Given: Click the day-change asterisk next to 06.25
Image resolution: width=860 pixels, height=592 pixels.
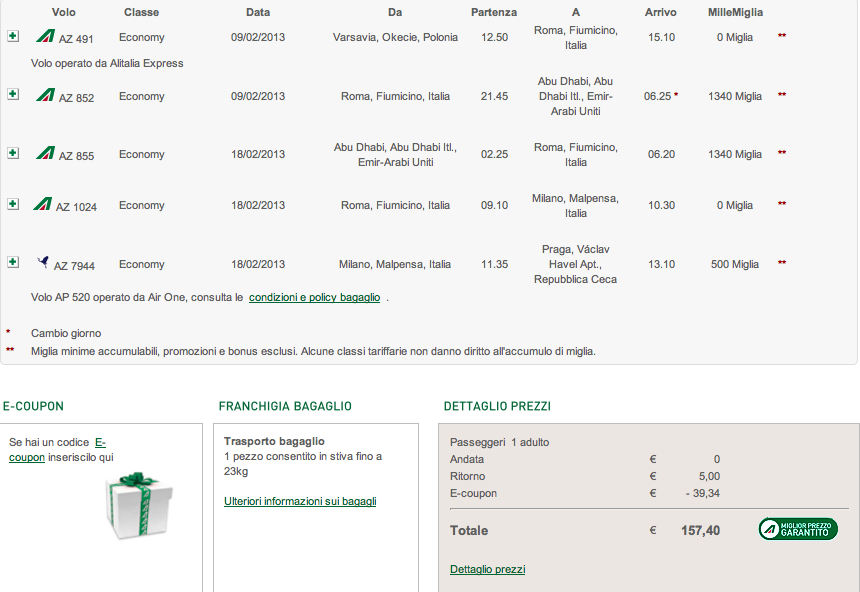Looking at the screenshot, I should [x=676, y=94].
